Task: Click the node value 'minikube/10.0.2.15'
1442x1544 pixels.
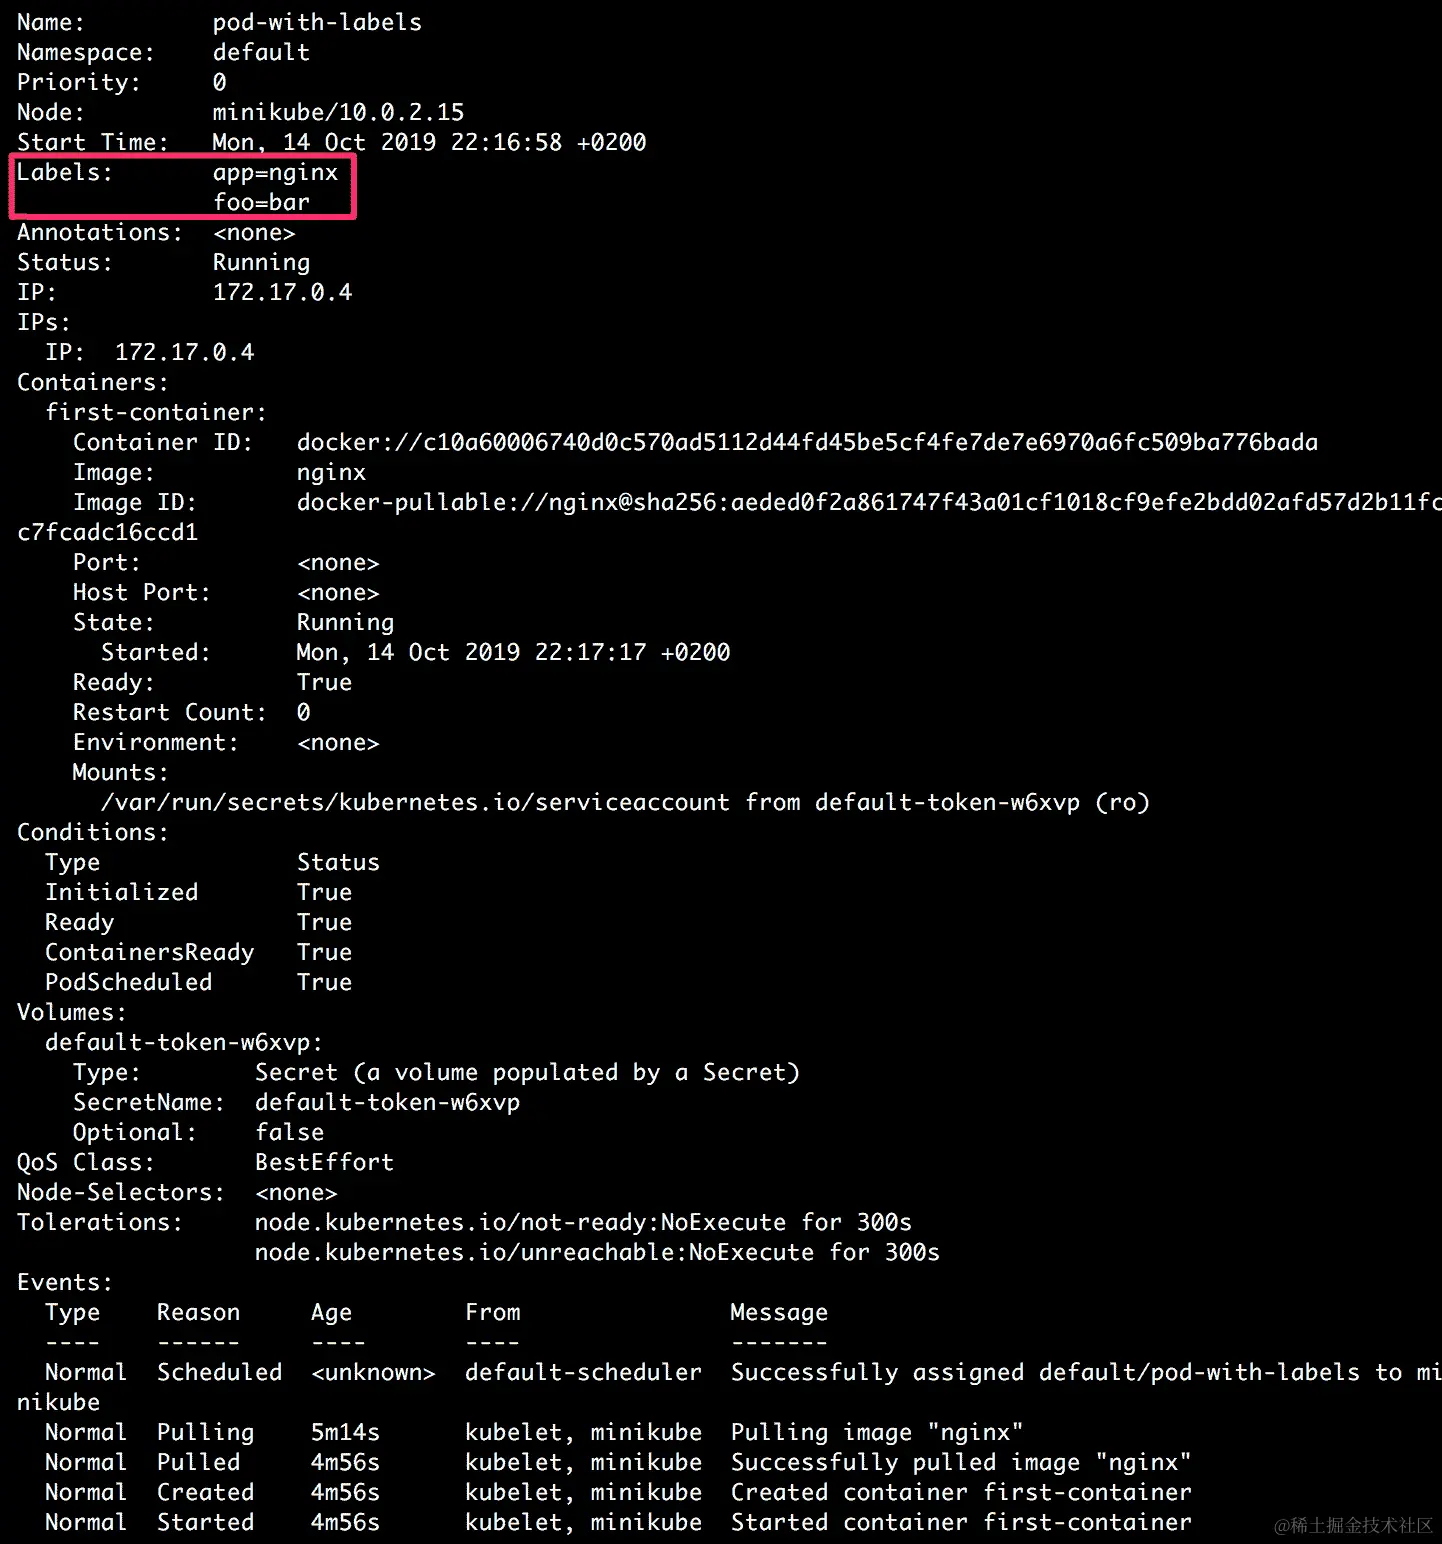Action: (338, 112)
